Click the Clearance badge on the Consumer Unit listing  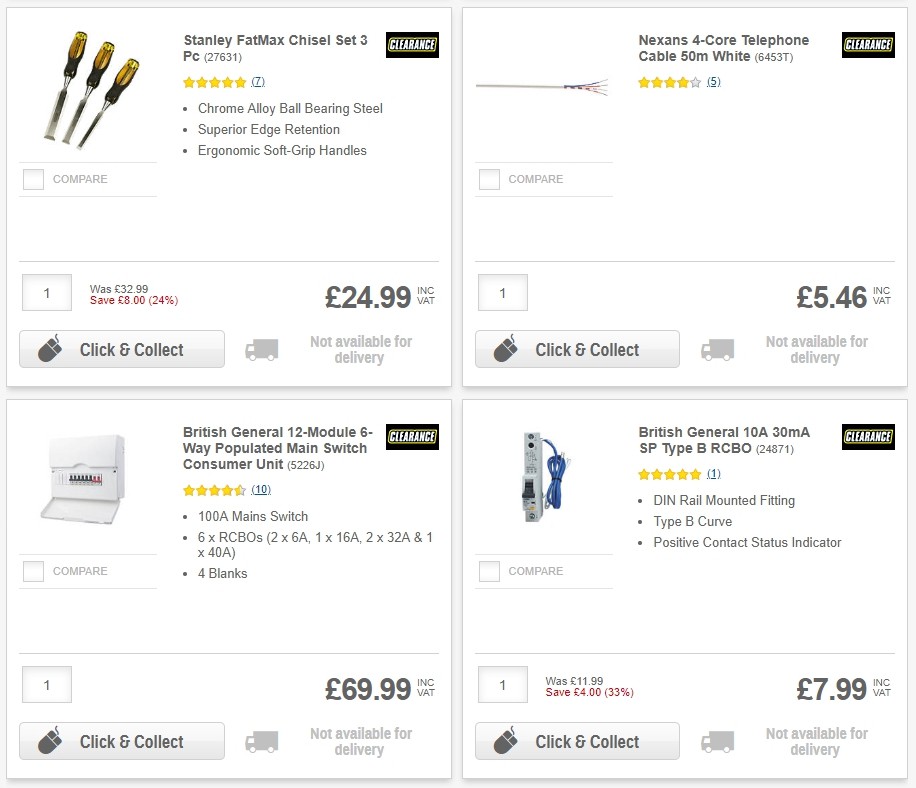tap(412, 436)
